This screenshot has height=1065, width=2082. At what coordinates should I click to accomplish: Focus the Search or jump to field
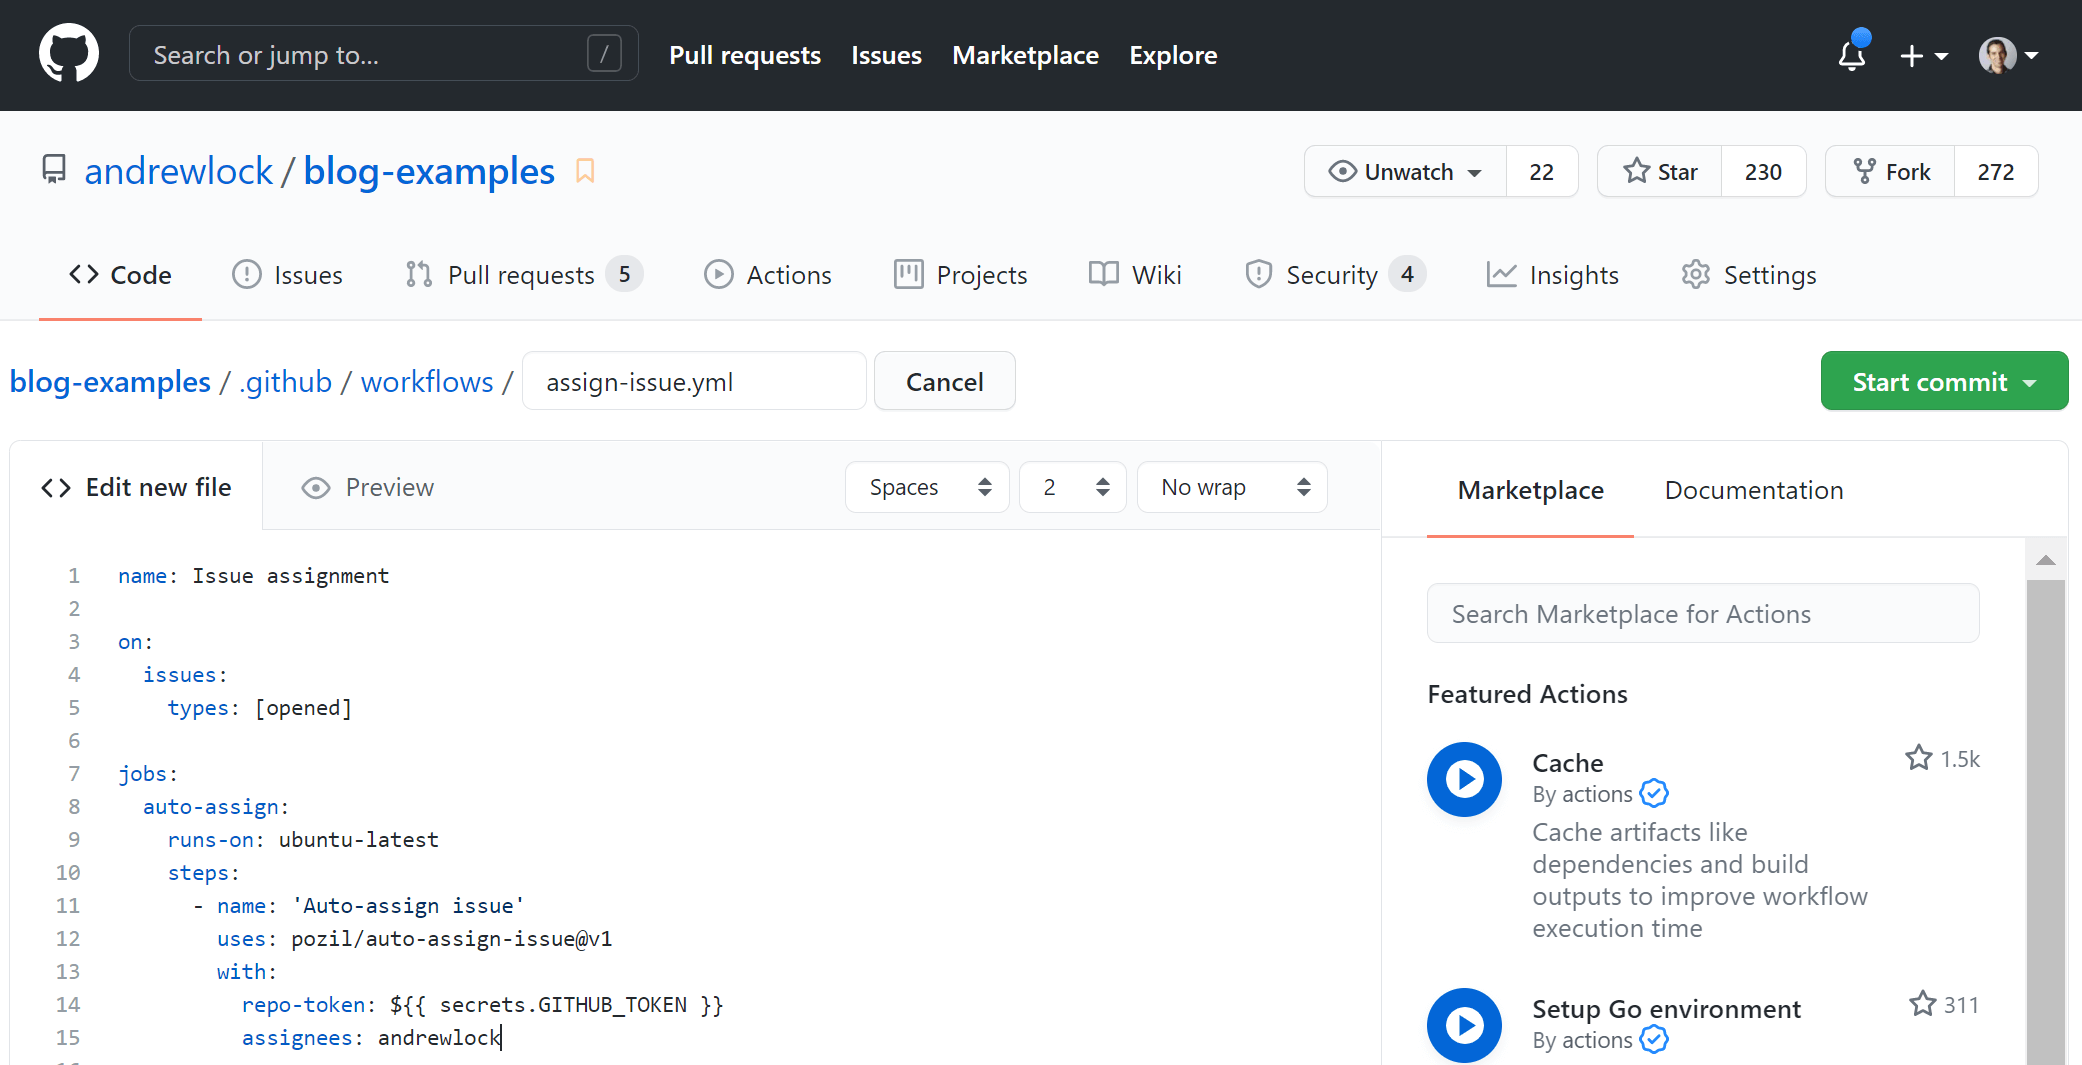384,54
